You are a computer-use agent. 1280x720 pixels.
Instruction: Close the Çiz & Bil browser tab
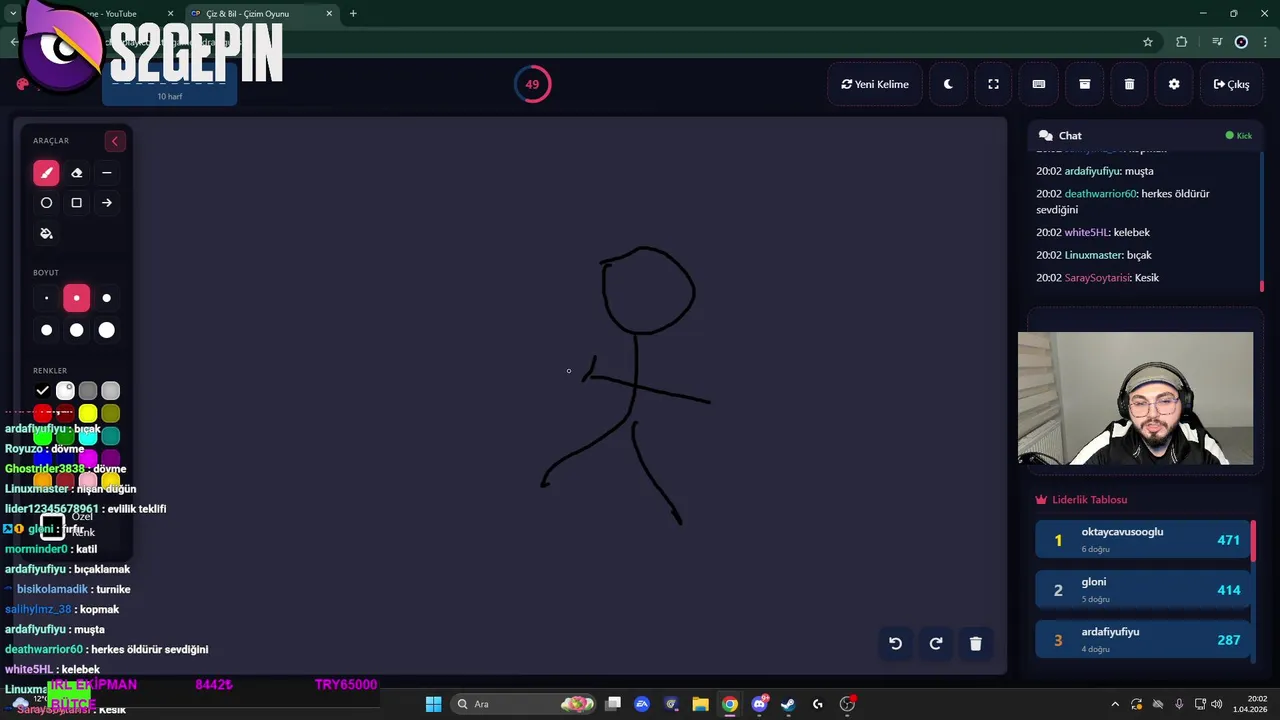pyautogui.click(x=330, y=14)
